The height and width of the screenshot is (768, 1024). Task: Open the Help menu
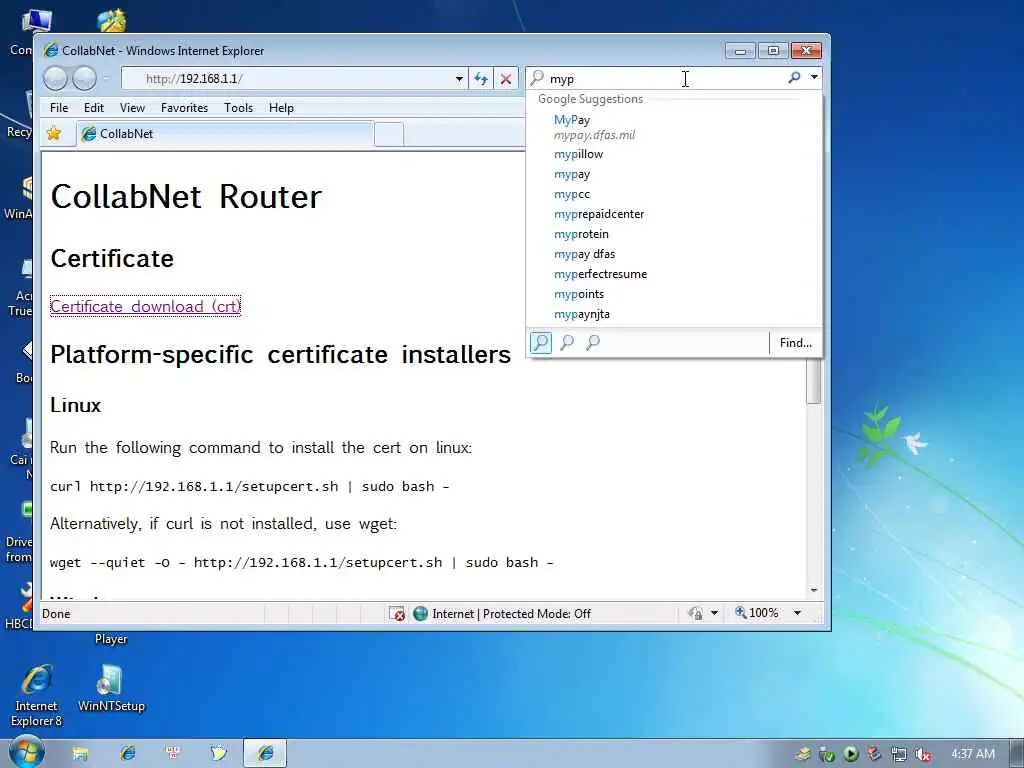pos(281,108)
